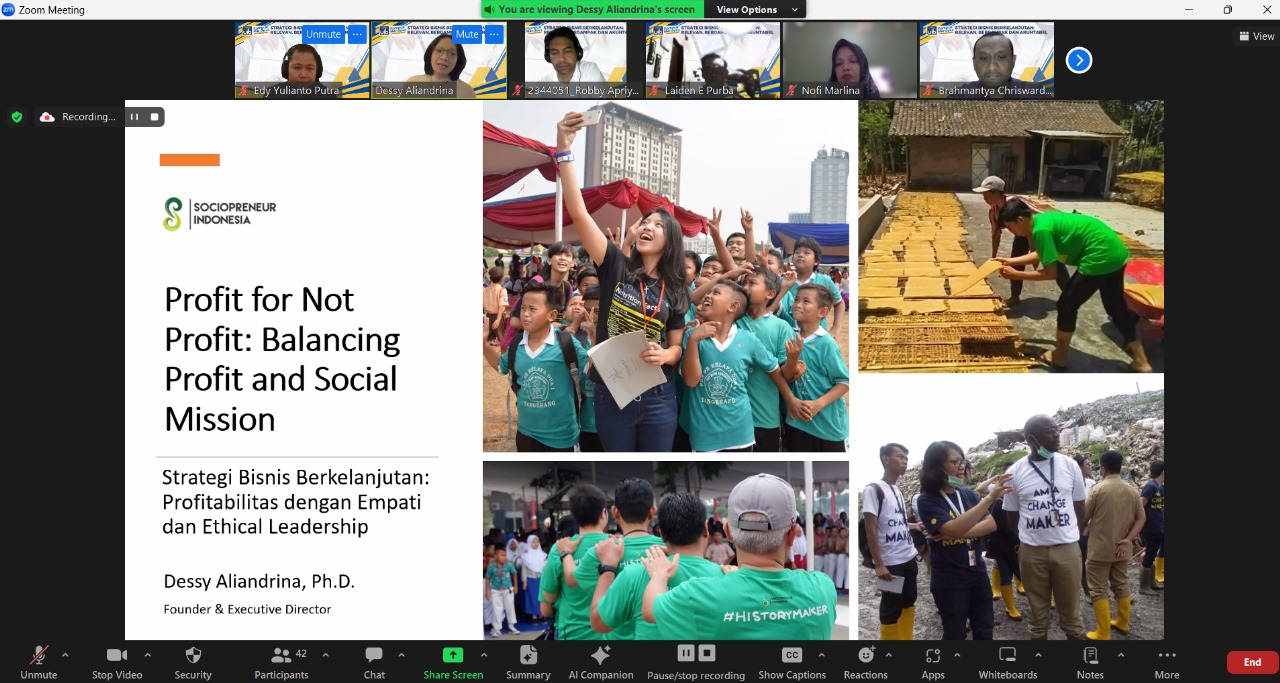Screen dimensions: 1280x683
Task: Pause the recording in the toolbar
Action: click(686, 653)
